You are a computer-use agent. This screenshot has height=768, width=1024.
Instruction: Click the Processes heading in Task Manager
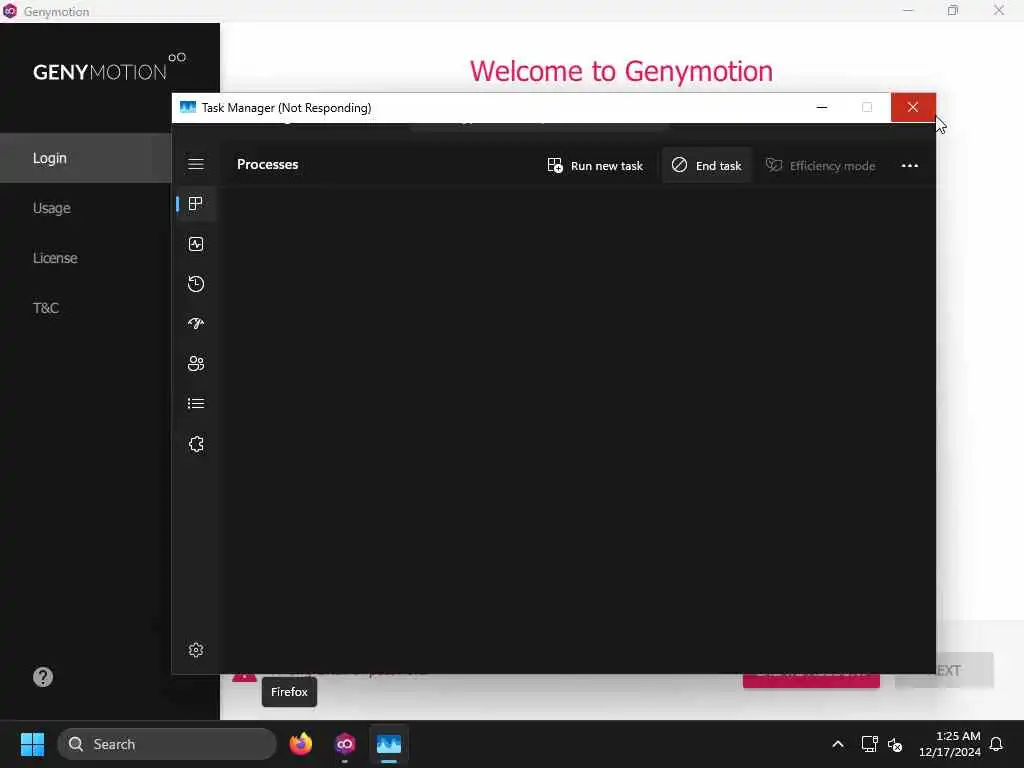[x=268, y=165]
